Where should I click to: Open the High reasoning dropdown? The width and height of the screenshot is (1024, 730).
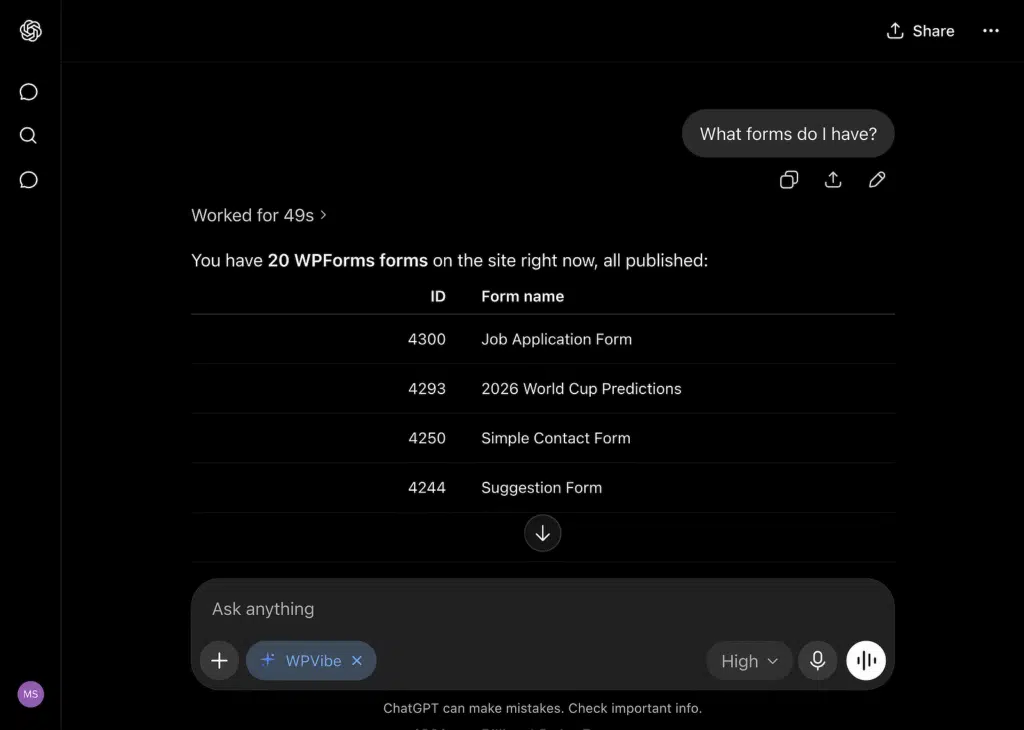click(749, 661)
